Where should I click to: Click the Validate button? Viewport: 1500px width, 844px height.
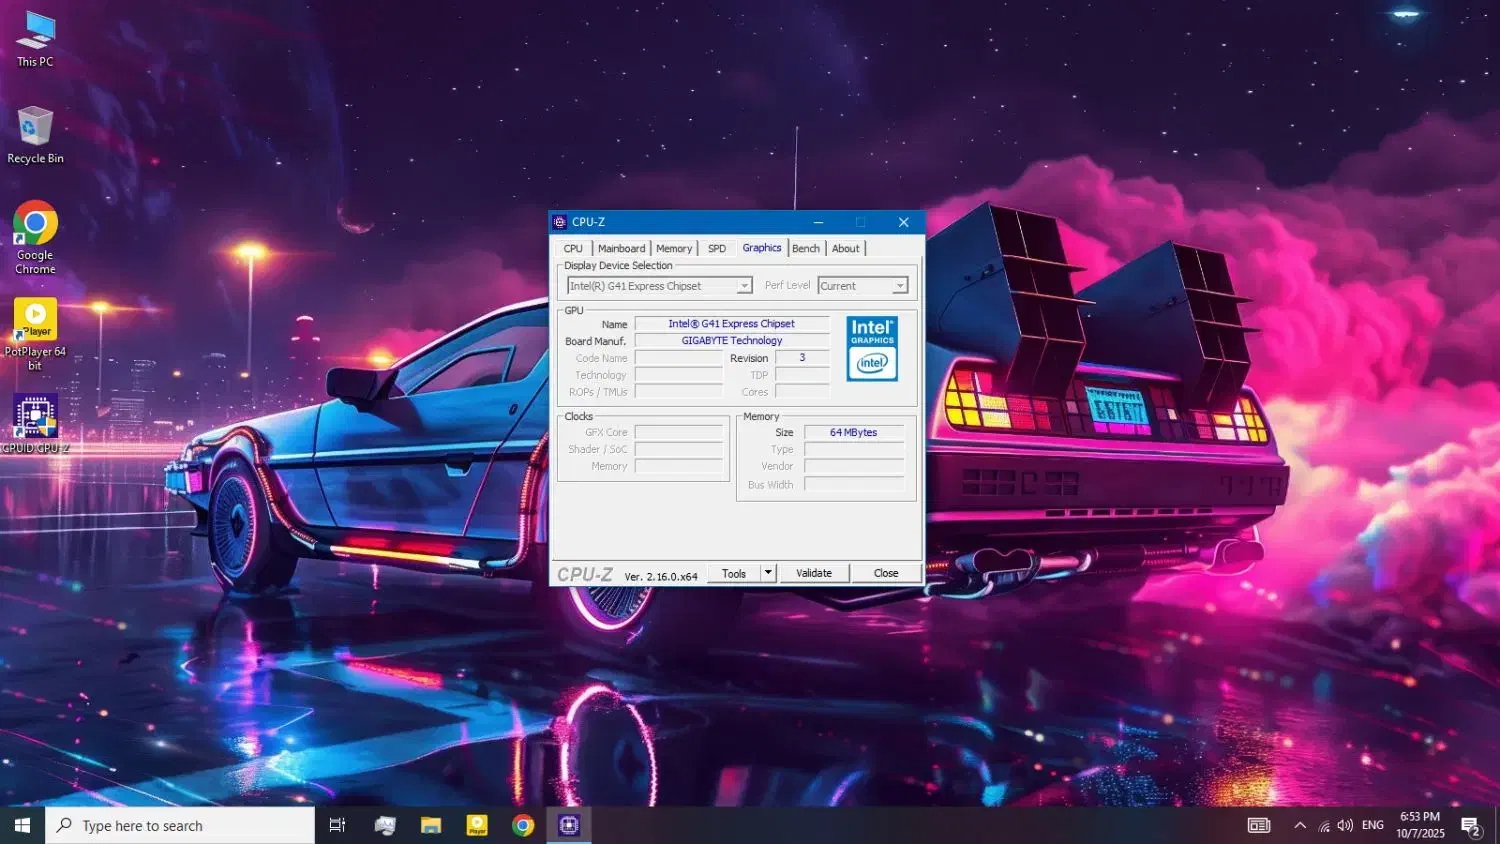pos(814,573)
